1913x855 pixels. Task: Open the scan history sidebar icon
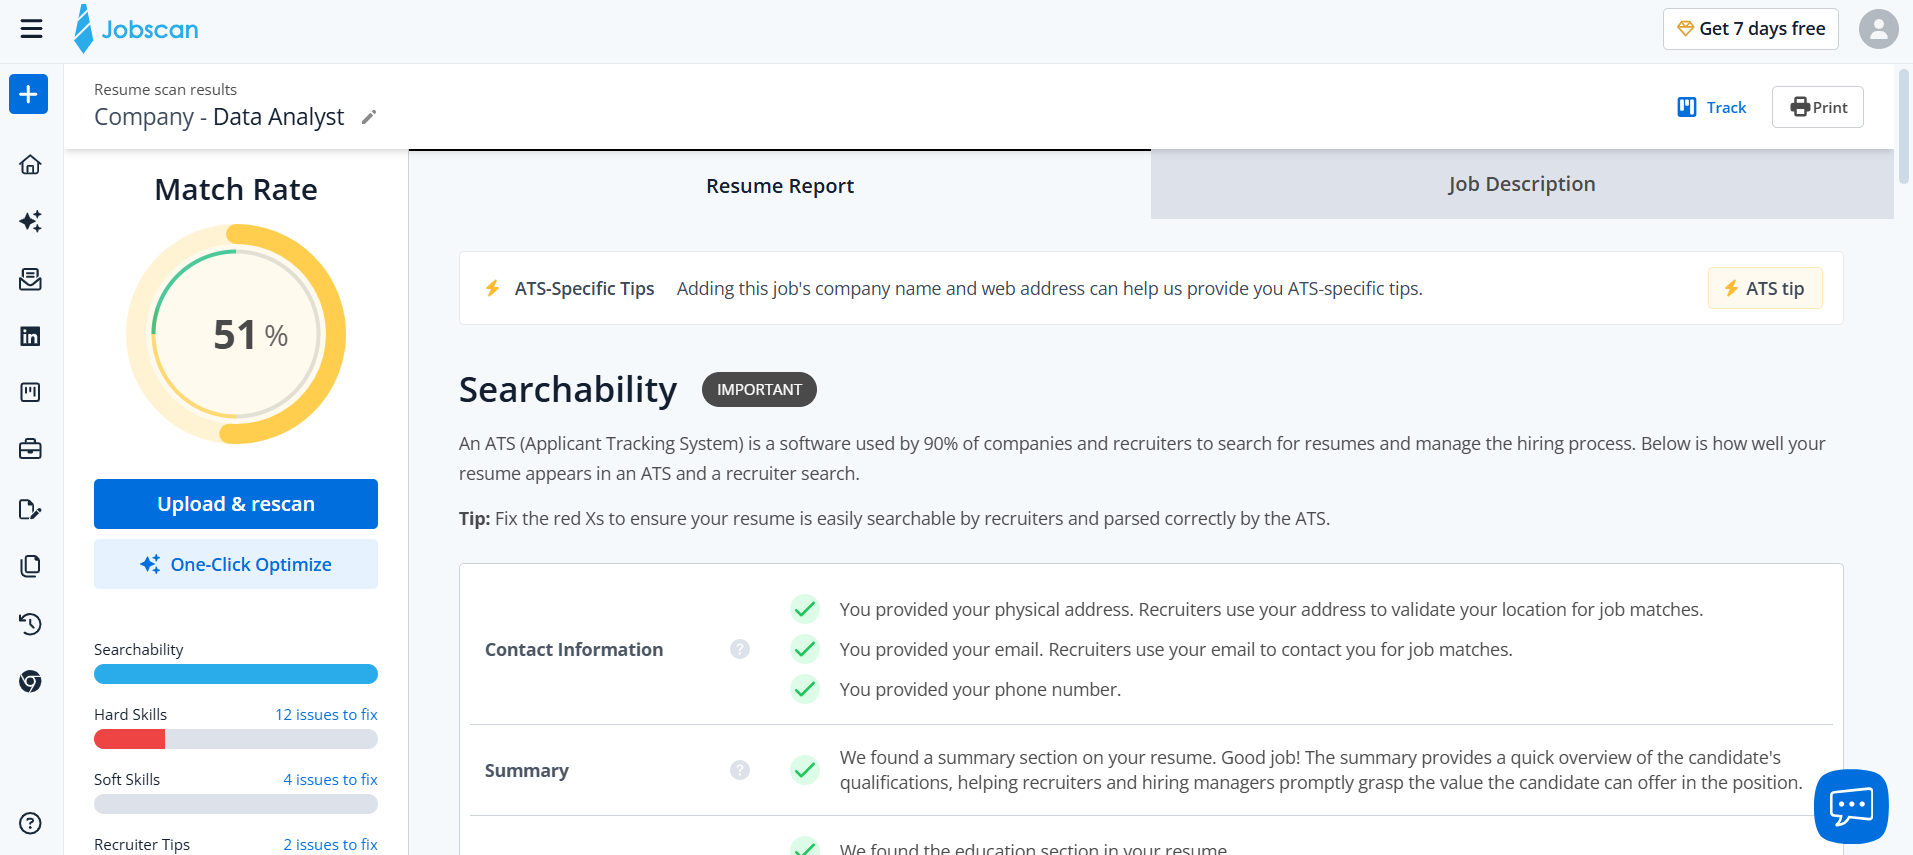tap(30, 624)
